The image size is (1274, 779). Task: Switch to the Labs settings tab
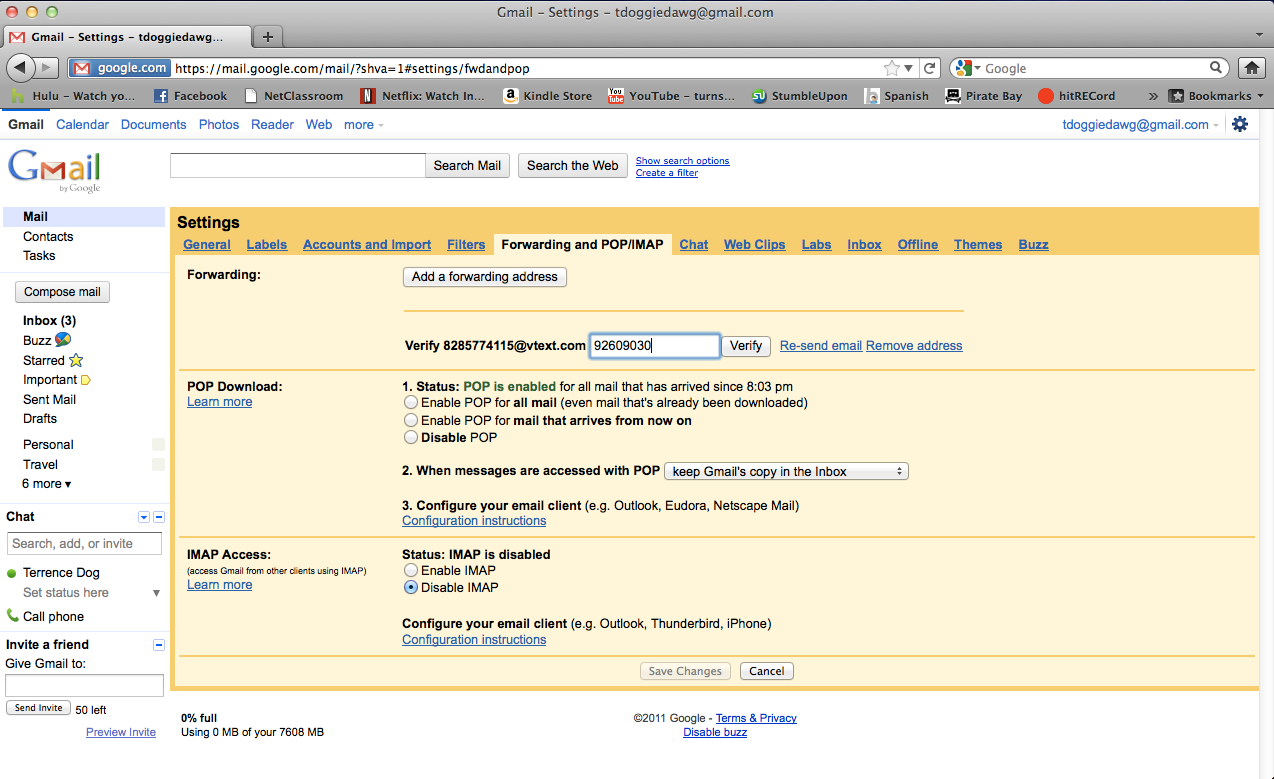(x=816, y=244)
